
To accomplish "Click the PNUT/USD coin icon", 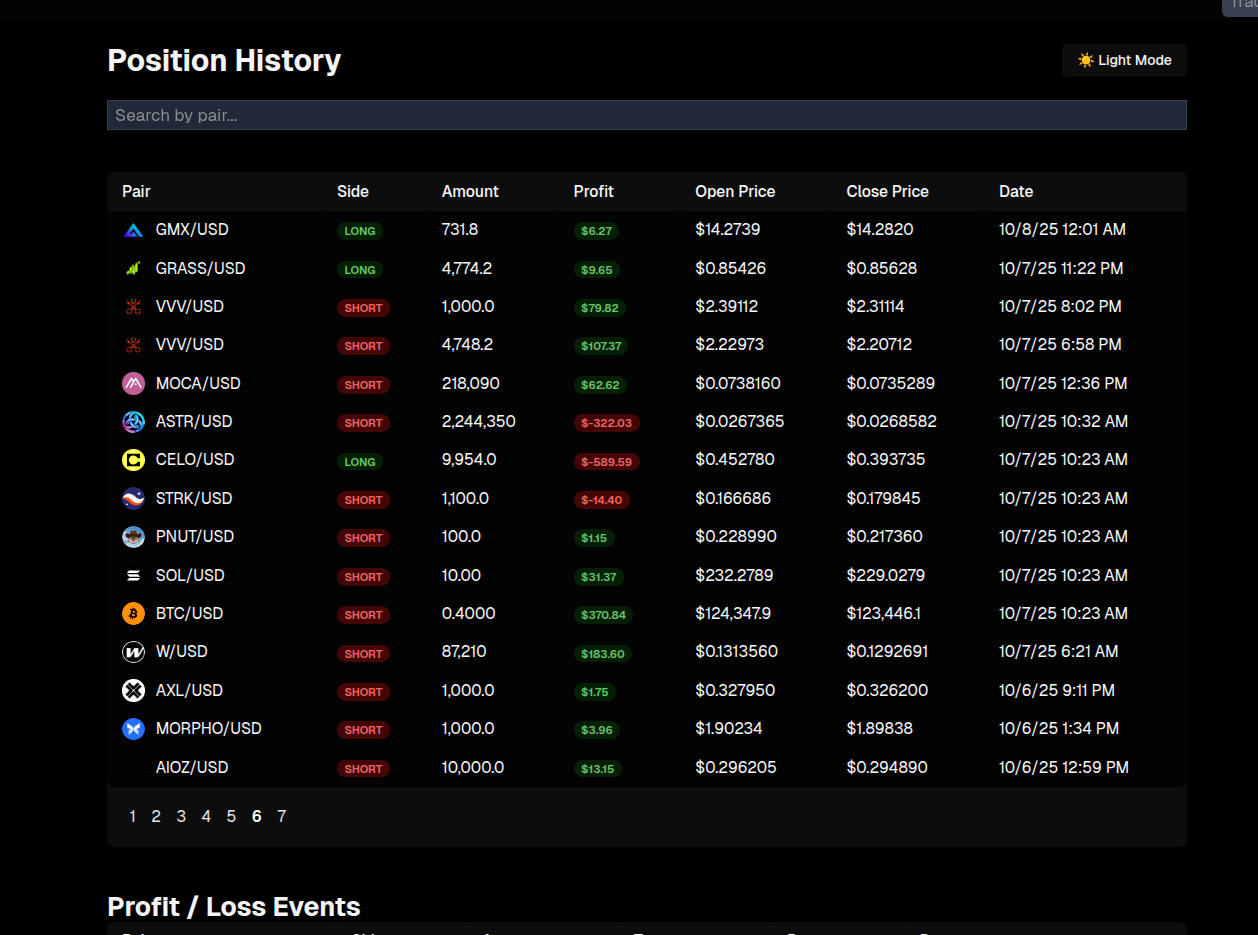I will tap(133, 537).
